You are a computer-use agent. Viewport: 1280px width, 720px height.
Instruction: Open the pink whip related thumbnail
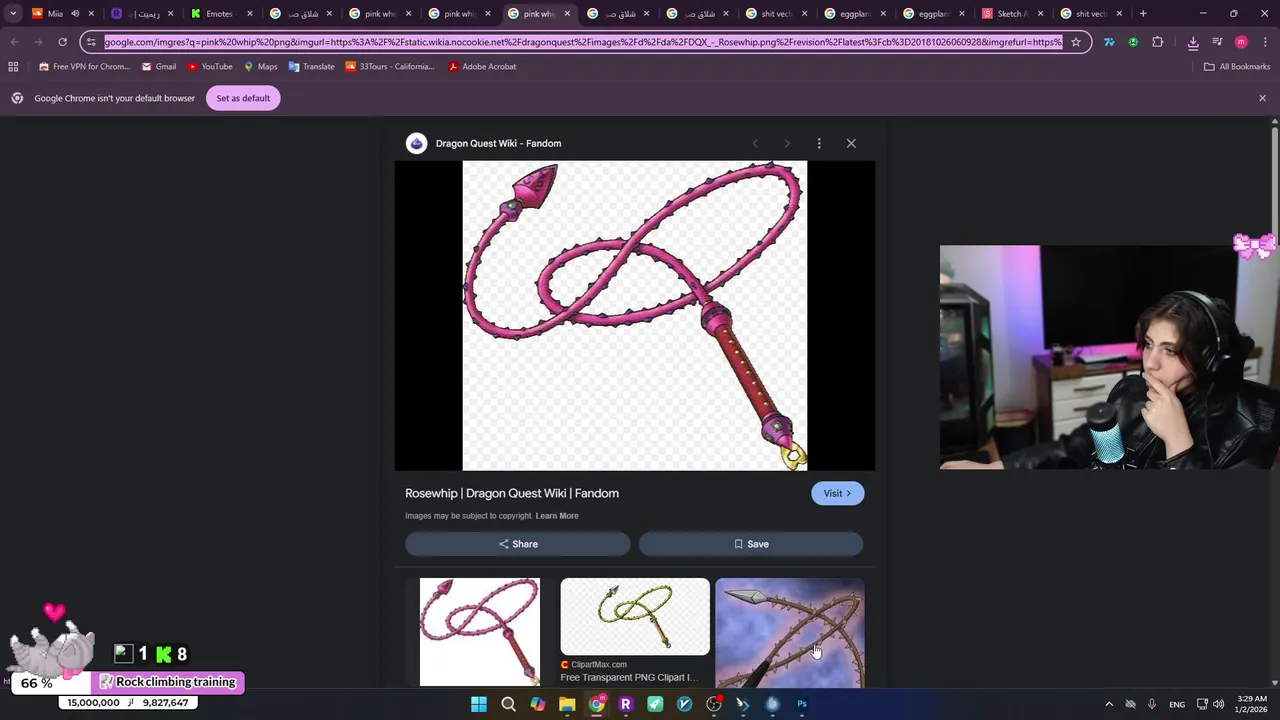pos(479,632)
